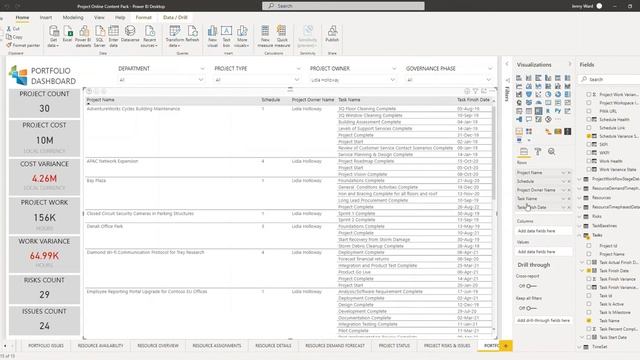Open More visuals
This screenshot has height=360, width=640.
point(242,36)
